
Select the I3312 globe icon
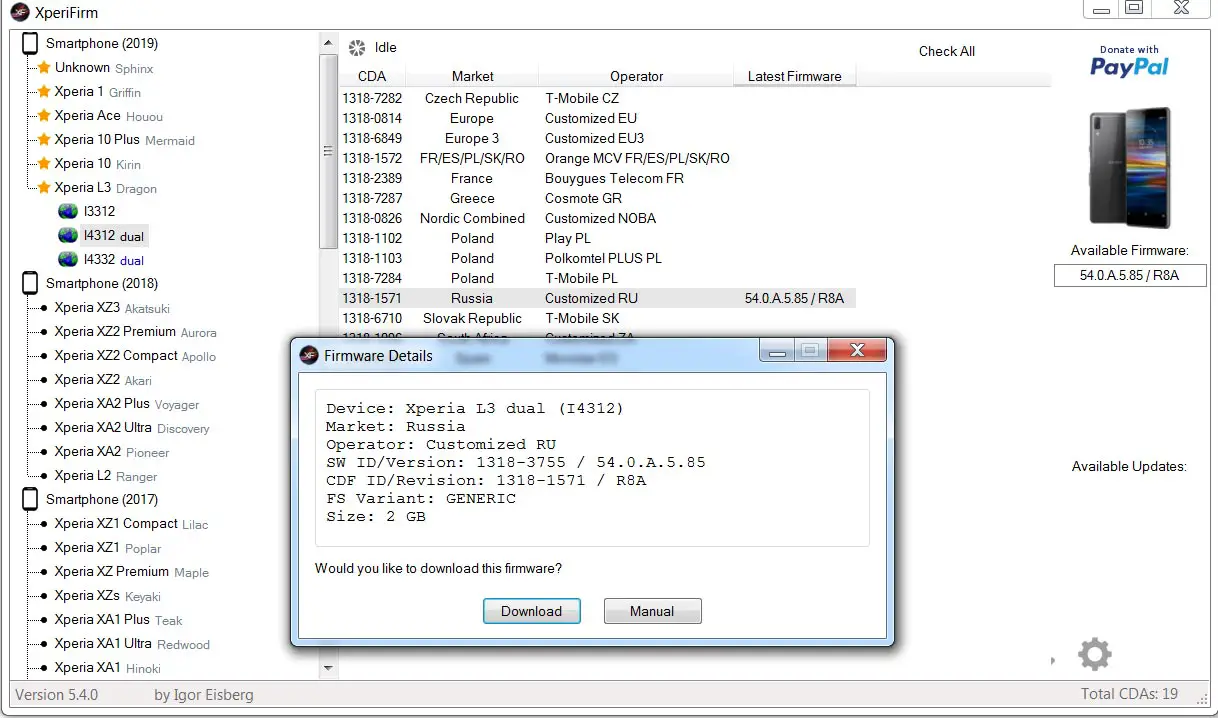tap(68, 211)
